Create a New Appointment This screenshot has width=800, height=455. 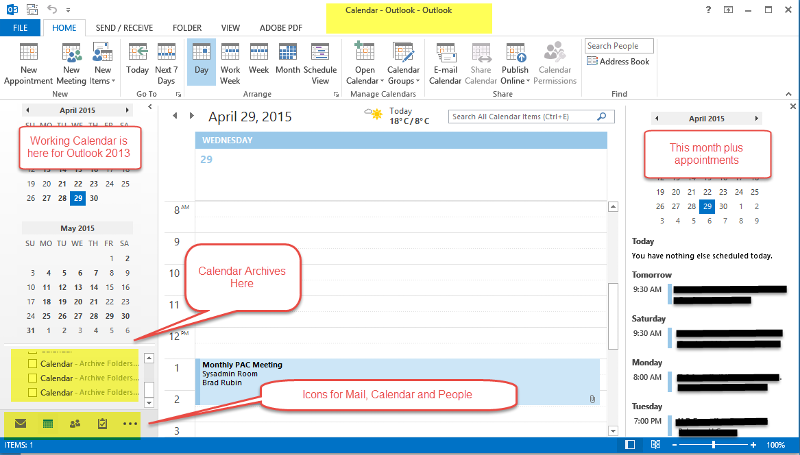29,64
